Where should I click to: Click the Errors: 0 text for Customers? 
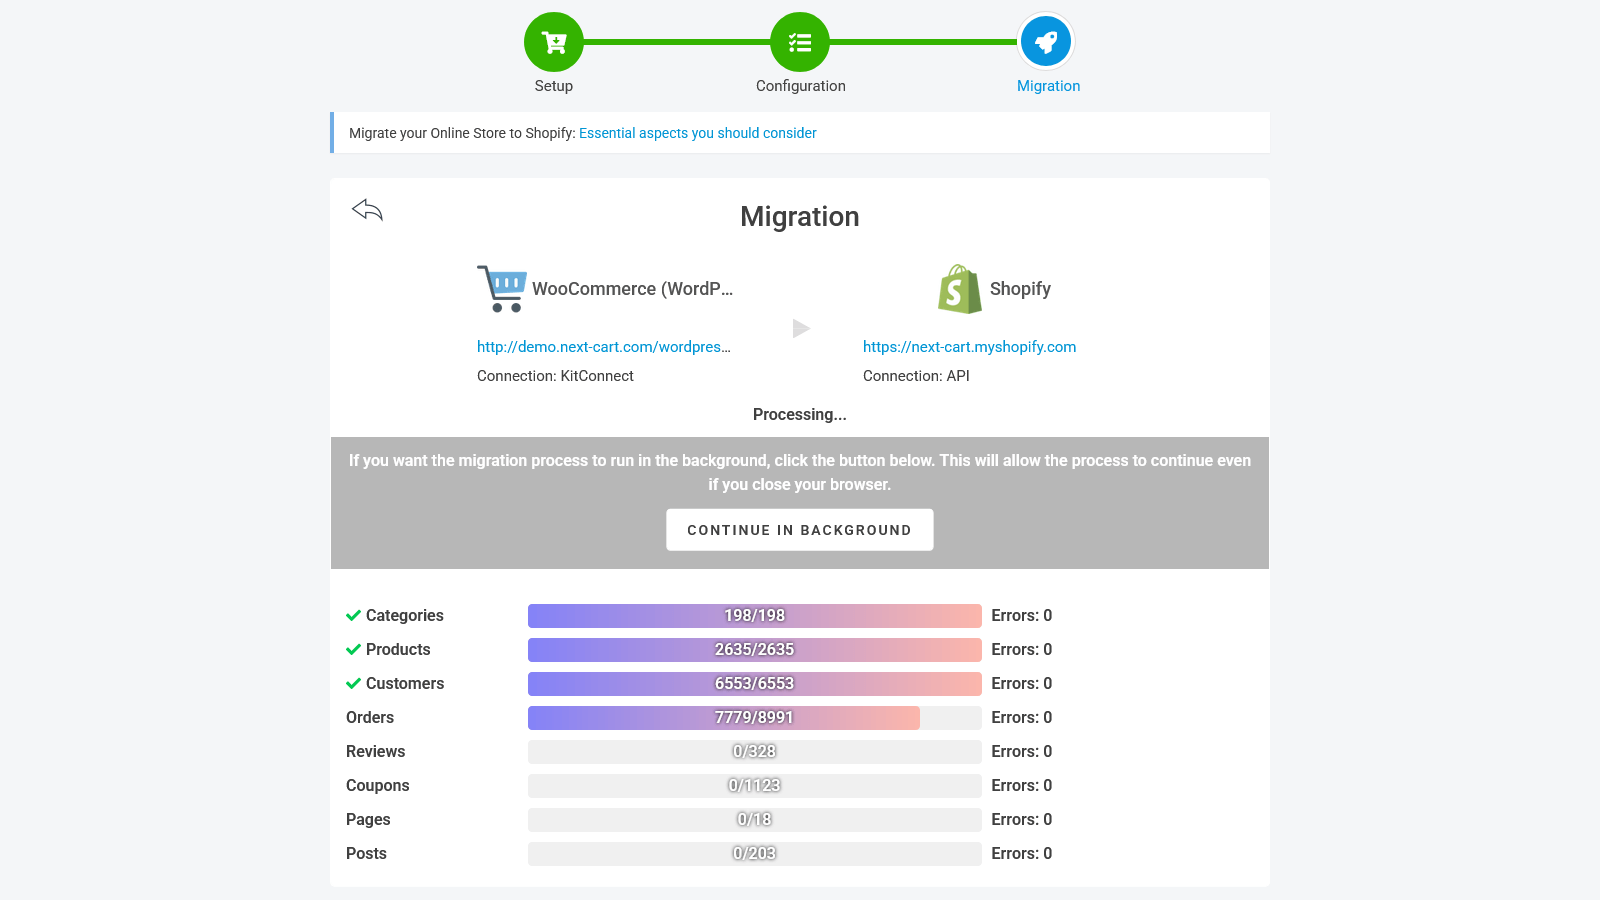[x=1022, y=684]
